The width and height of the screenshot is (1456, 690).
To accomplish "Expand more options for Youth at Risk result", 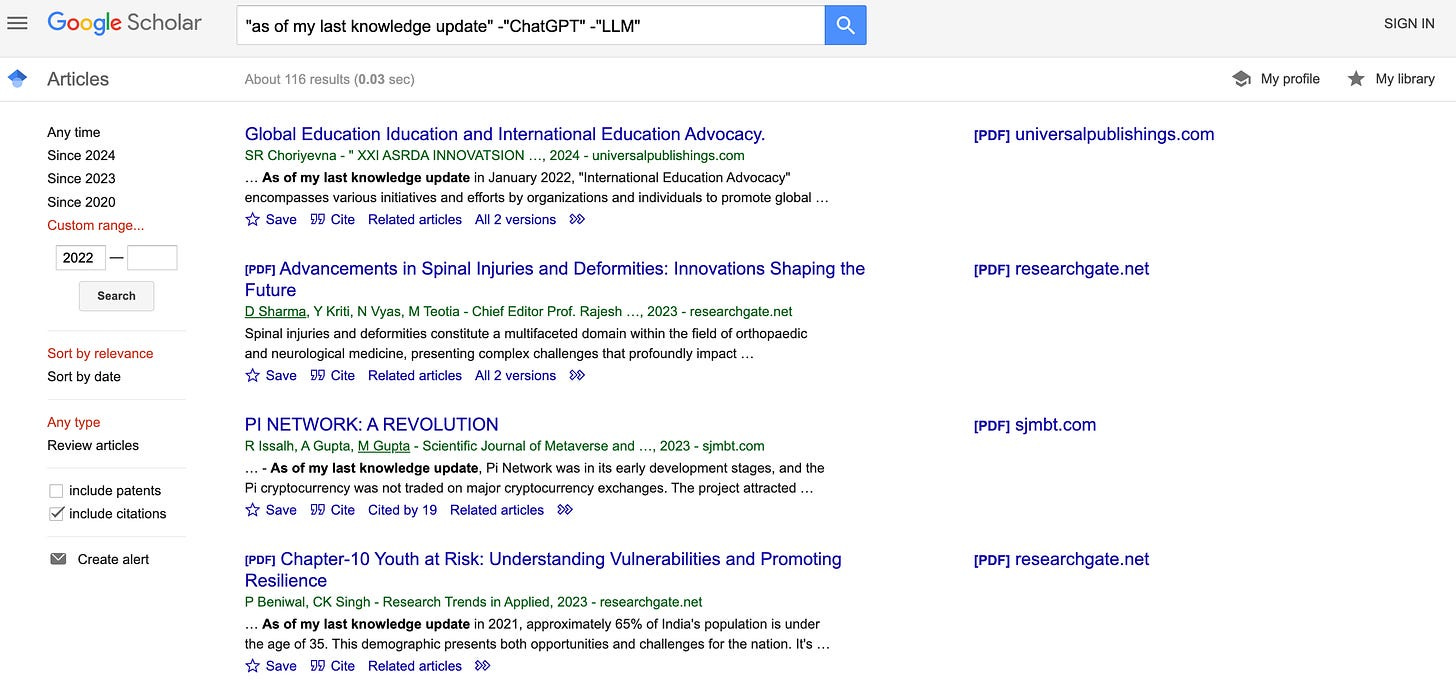I will [483, 666].
